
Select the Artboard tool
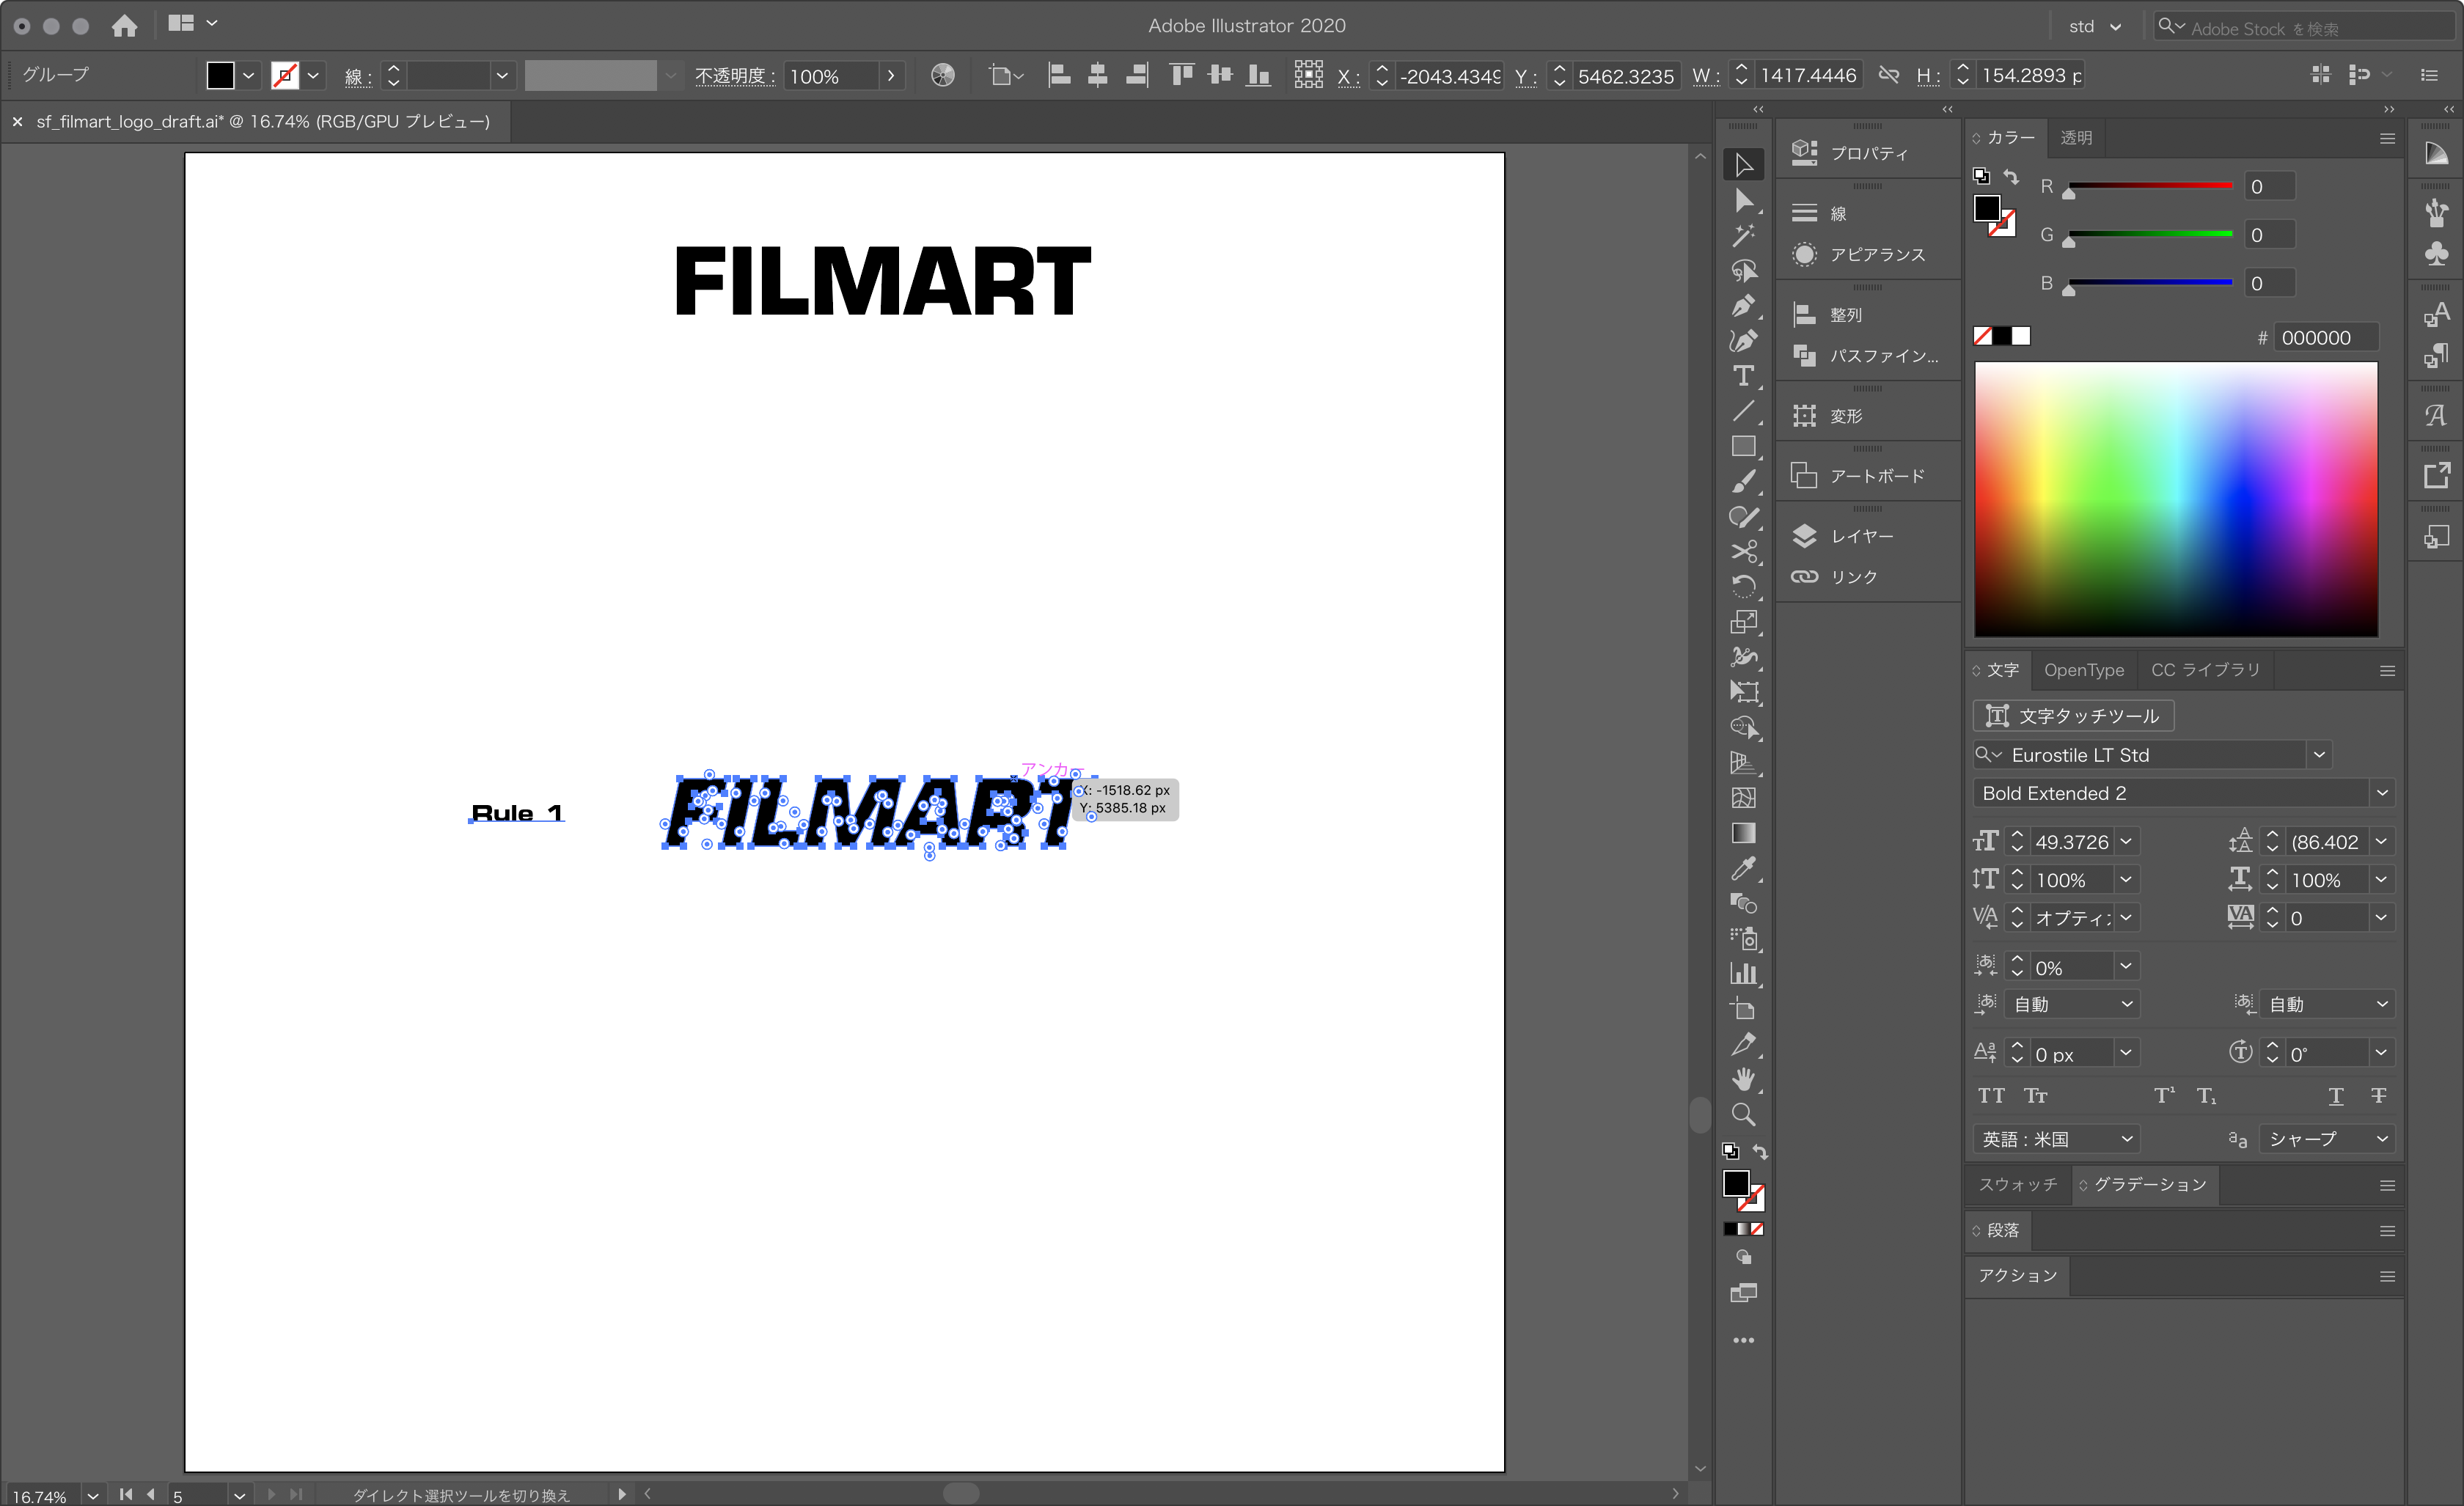(x=1743, y=1008)
